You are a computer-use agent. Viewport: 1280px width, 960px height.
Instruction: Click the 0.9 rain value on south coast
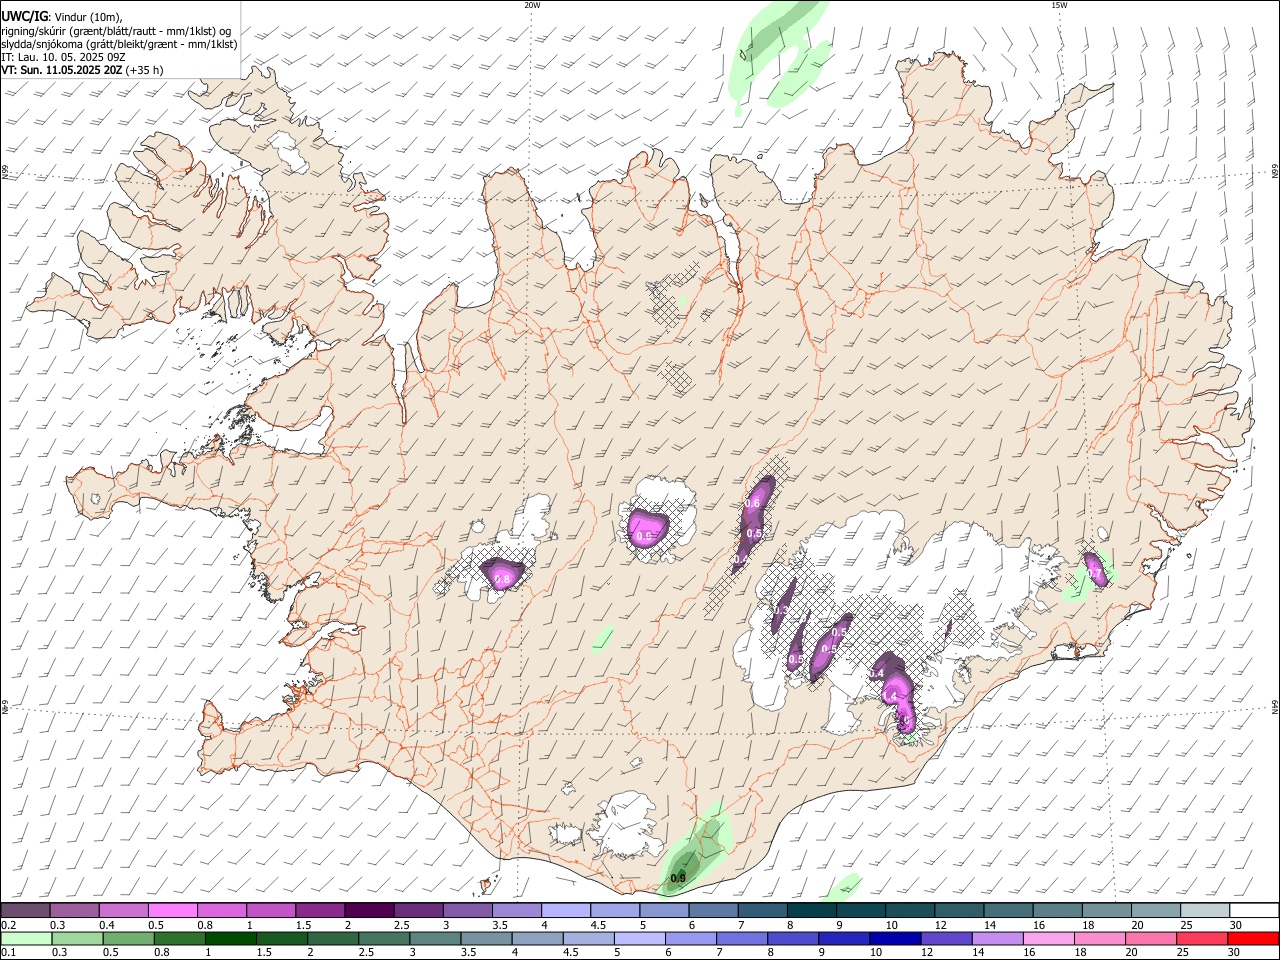(x=678, y=878)
